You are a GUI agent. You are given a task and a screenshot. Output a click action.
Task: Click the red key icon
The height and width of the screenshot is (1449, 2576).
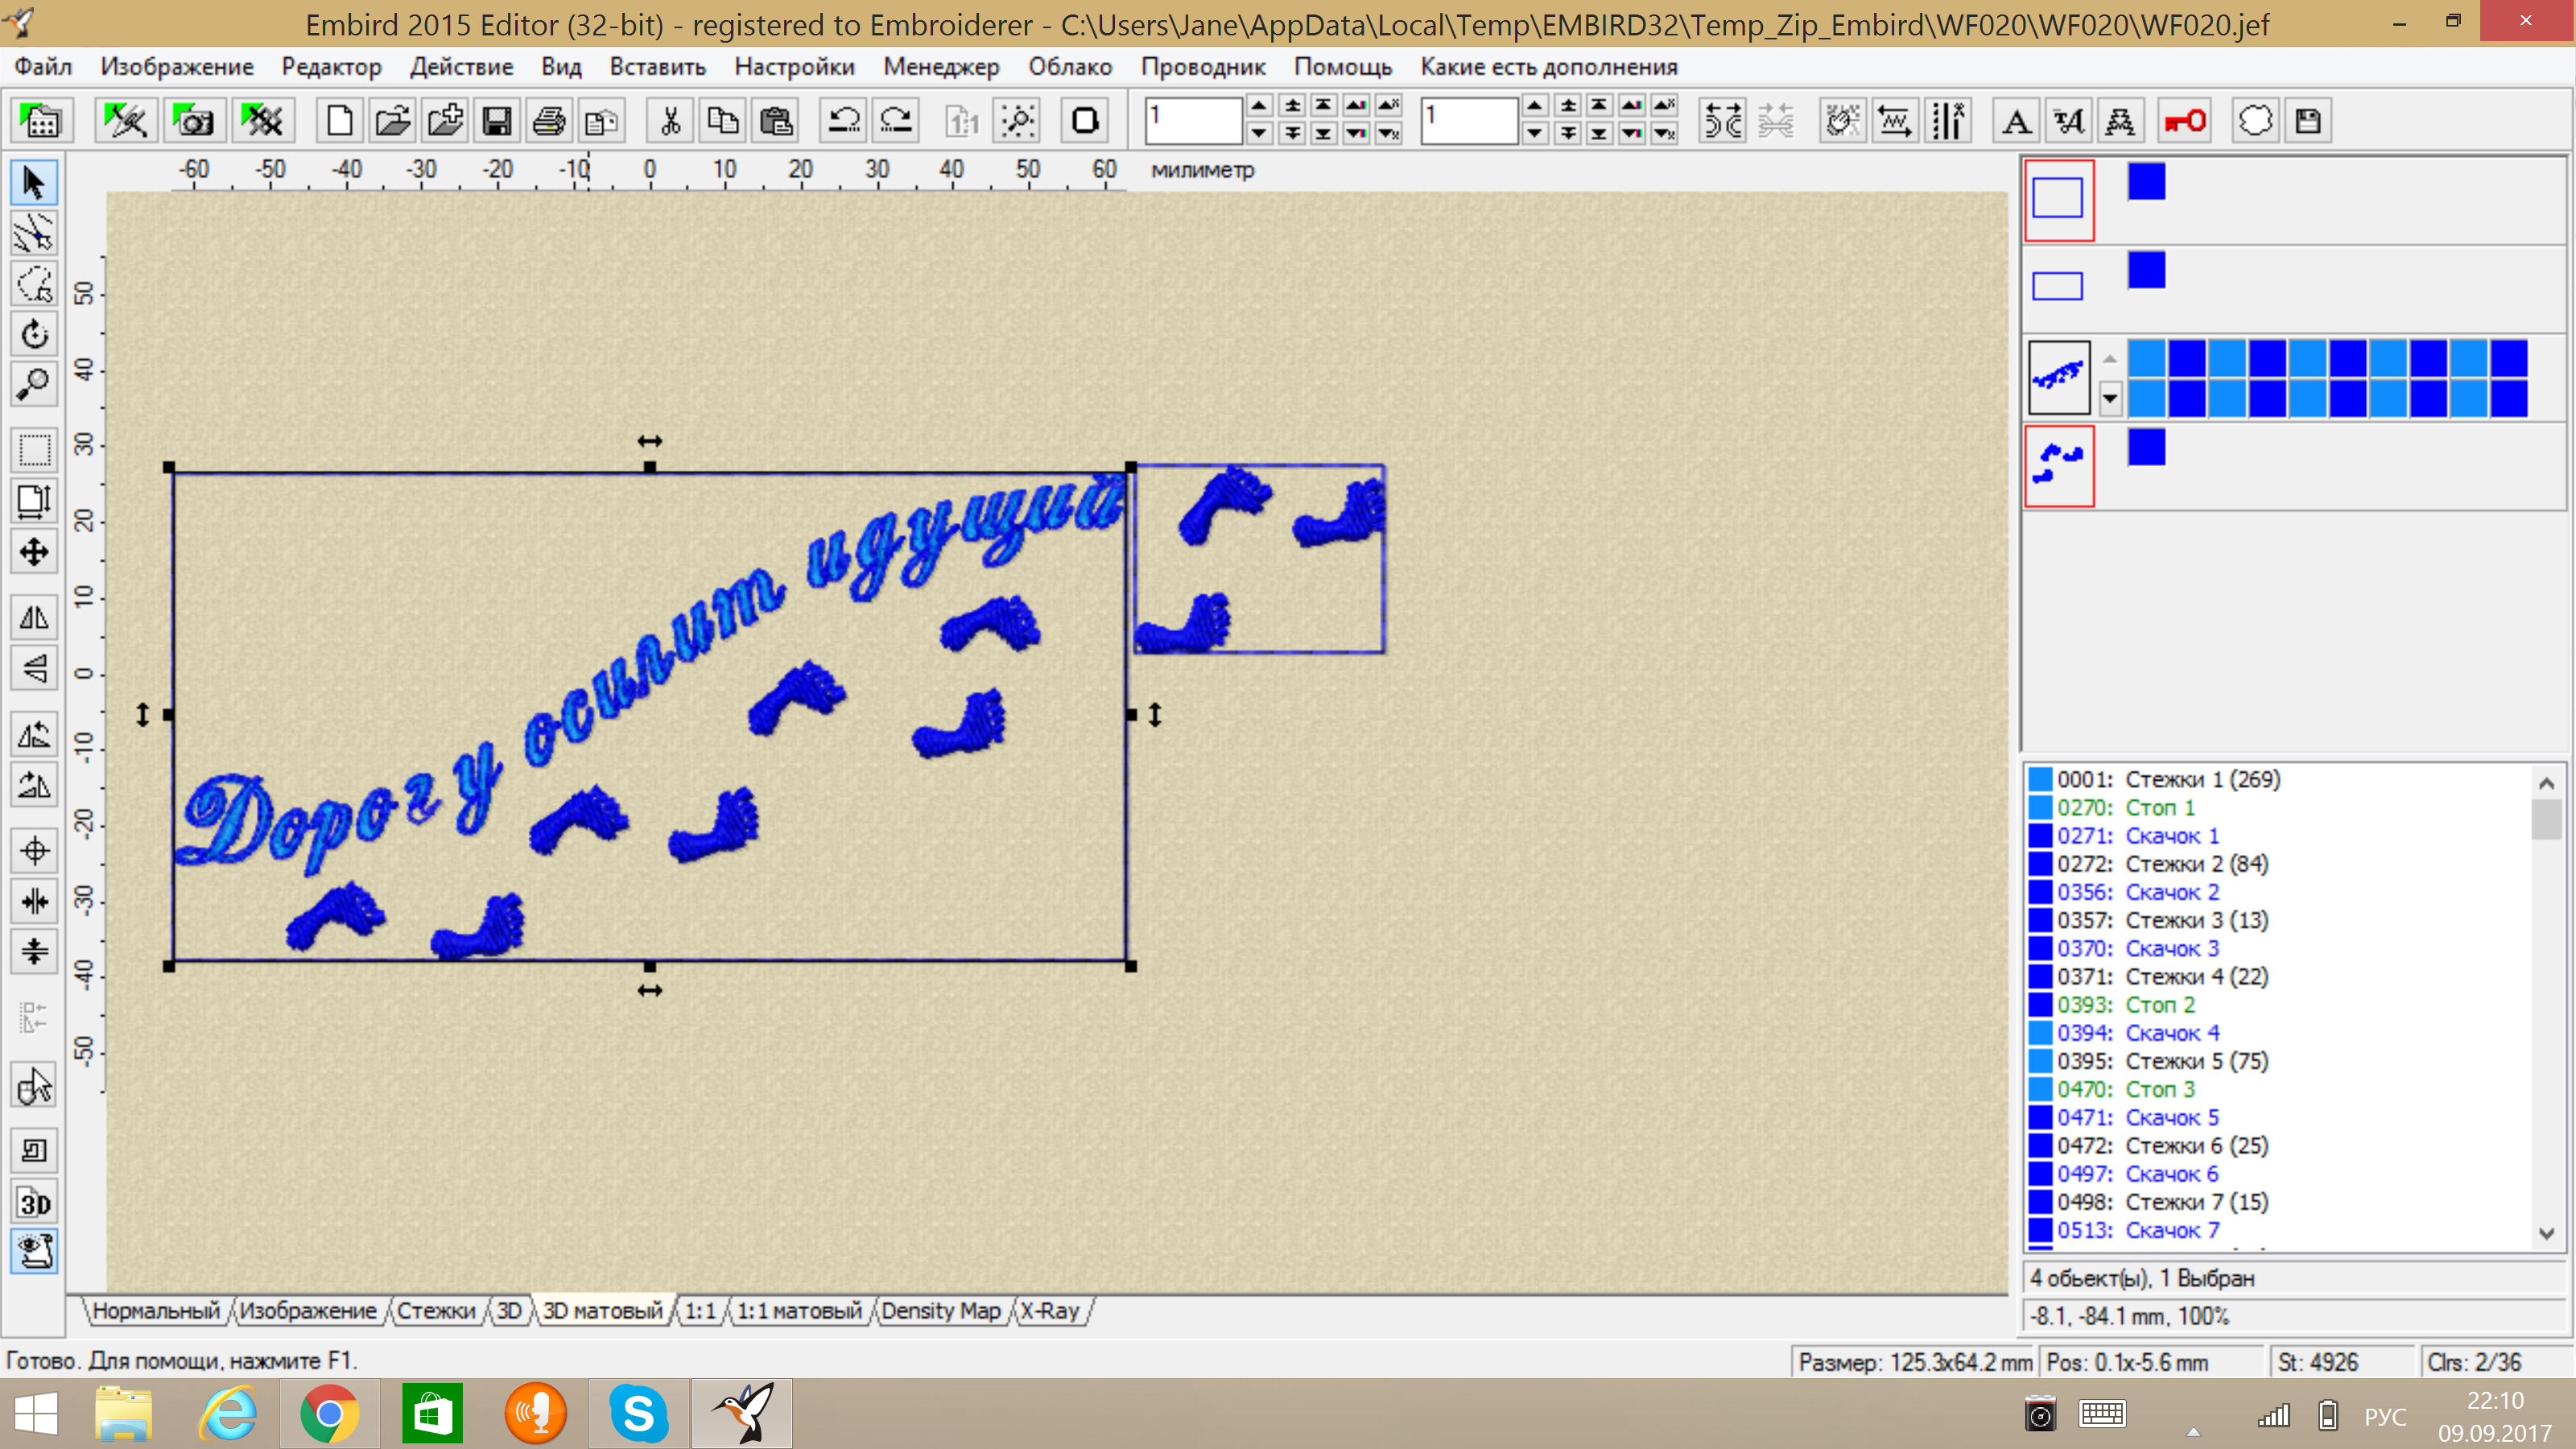2184,121
